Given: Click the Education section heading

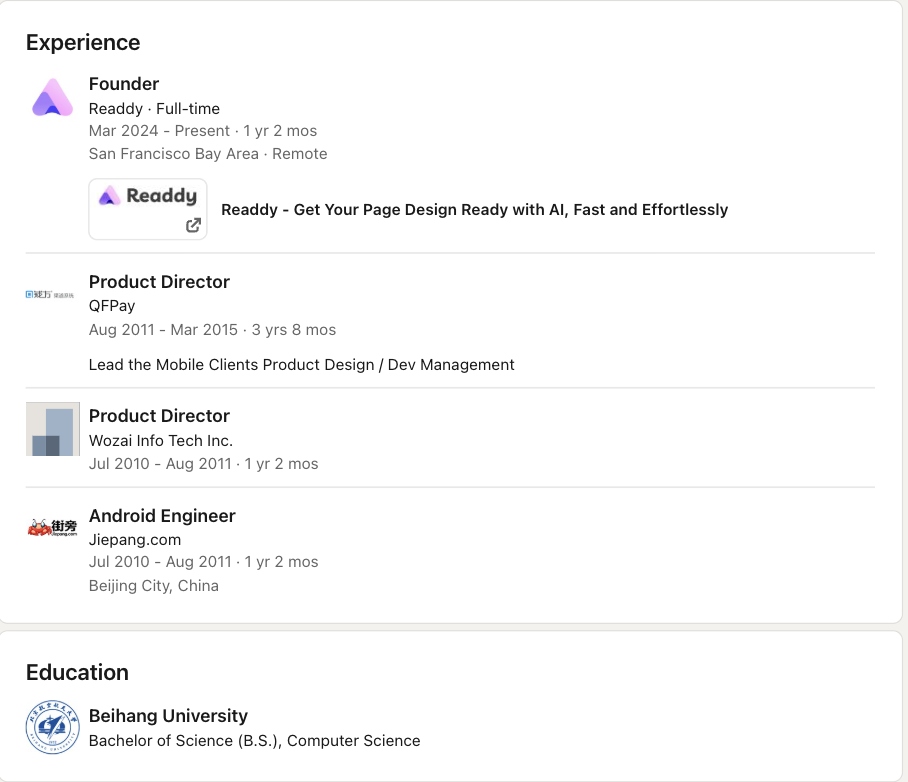Looking at the screenshot, I should tap(77, 673).
